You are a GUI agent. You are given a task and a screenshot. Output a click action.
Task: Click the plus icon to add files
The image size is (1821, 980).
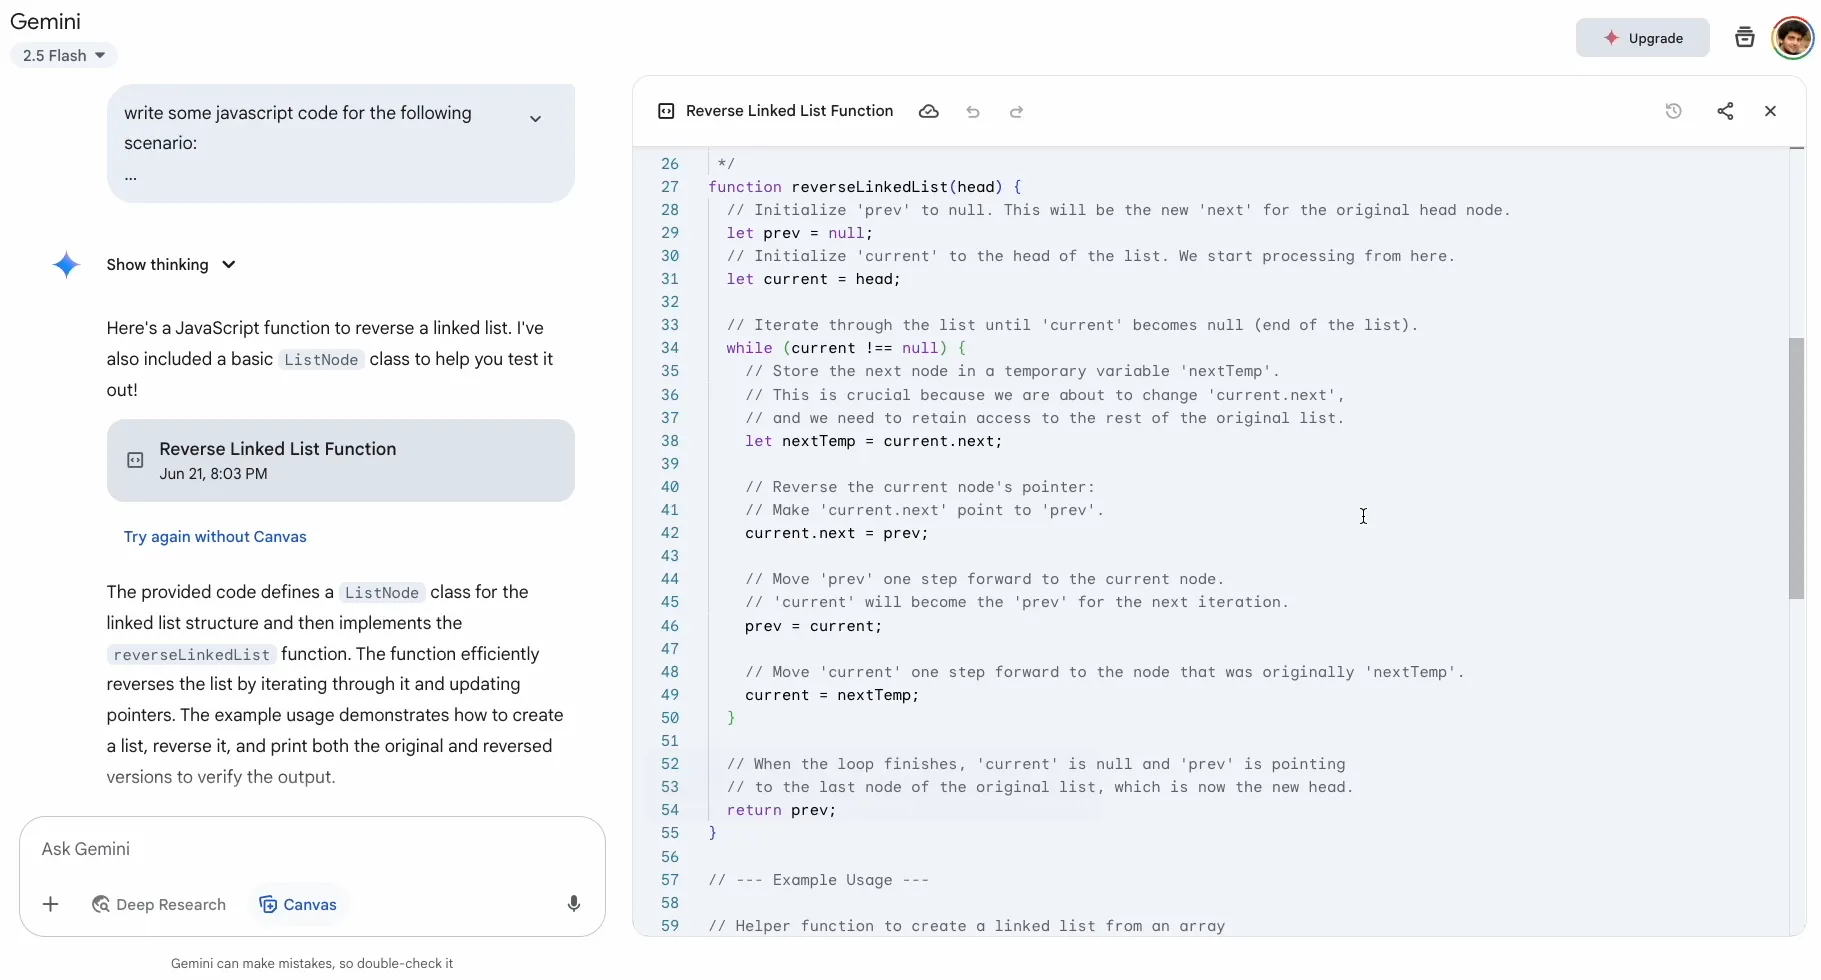[x=51, y=903]
